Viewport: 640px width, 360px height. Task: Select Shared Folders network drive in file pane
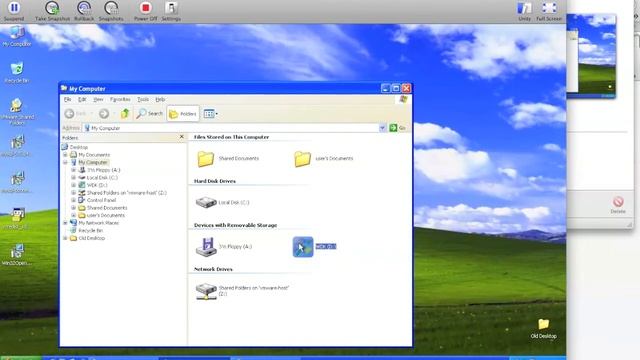[242, 291]
